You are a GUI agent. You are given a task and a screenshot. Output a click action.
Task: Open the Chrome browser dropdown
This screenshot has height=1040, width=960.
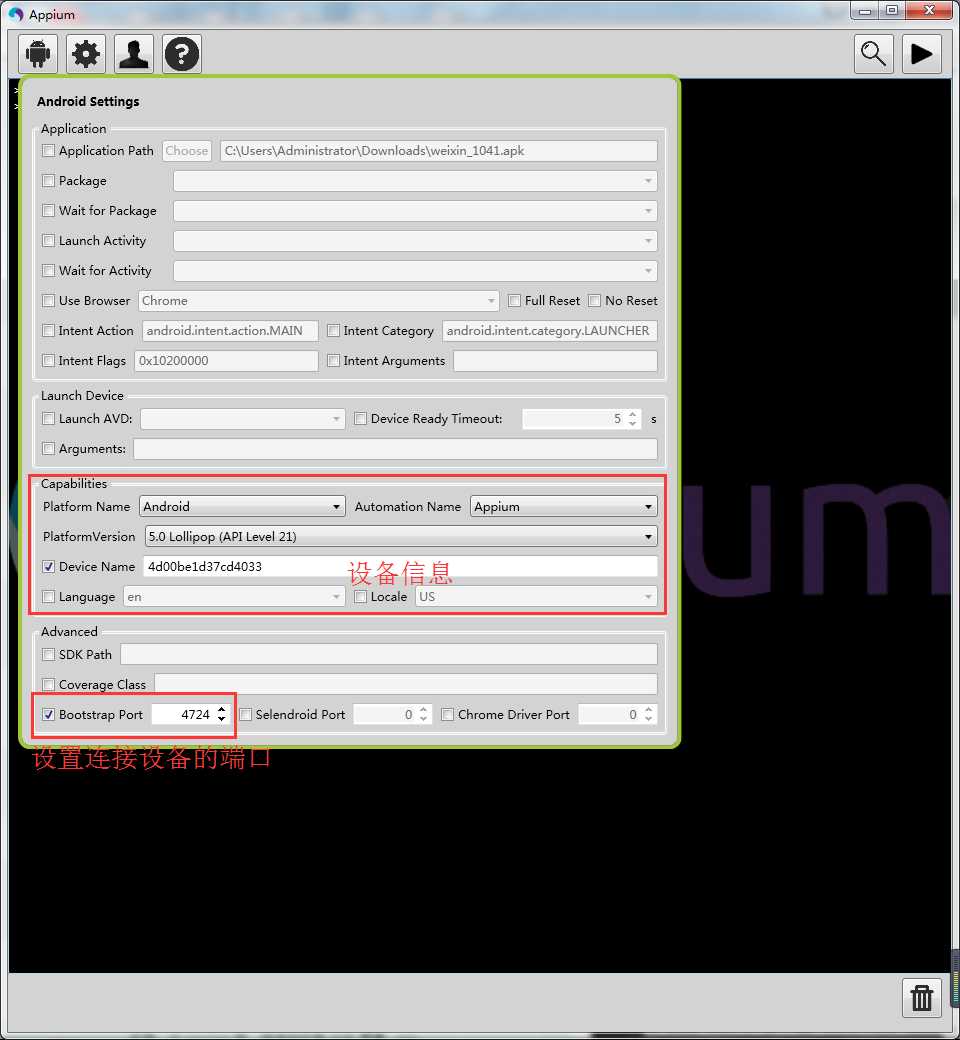(x=318, y=300)
